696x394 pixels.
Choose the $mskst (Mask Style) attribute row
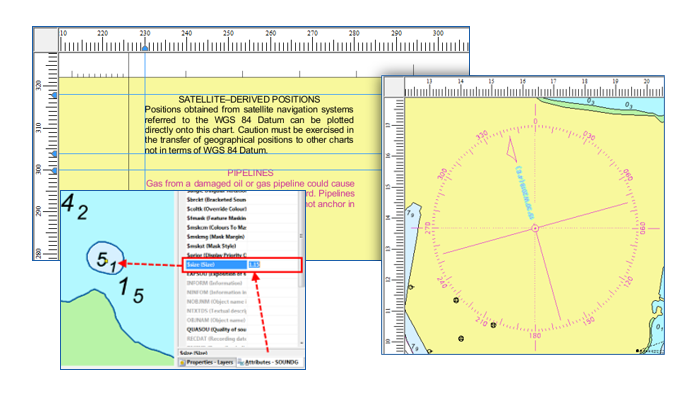[x=217, y=246]
